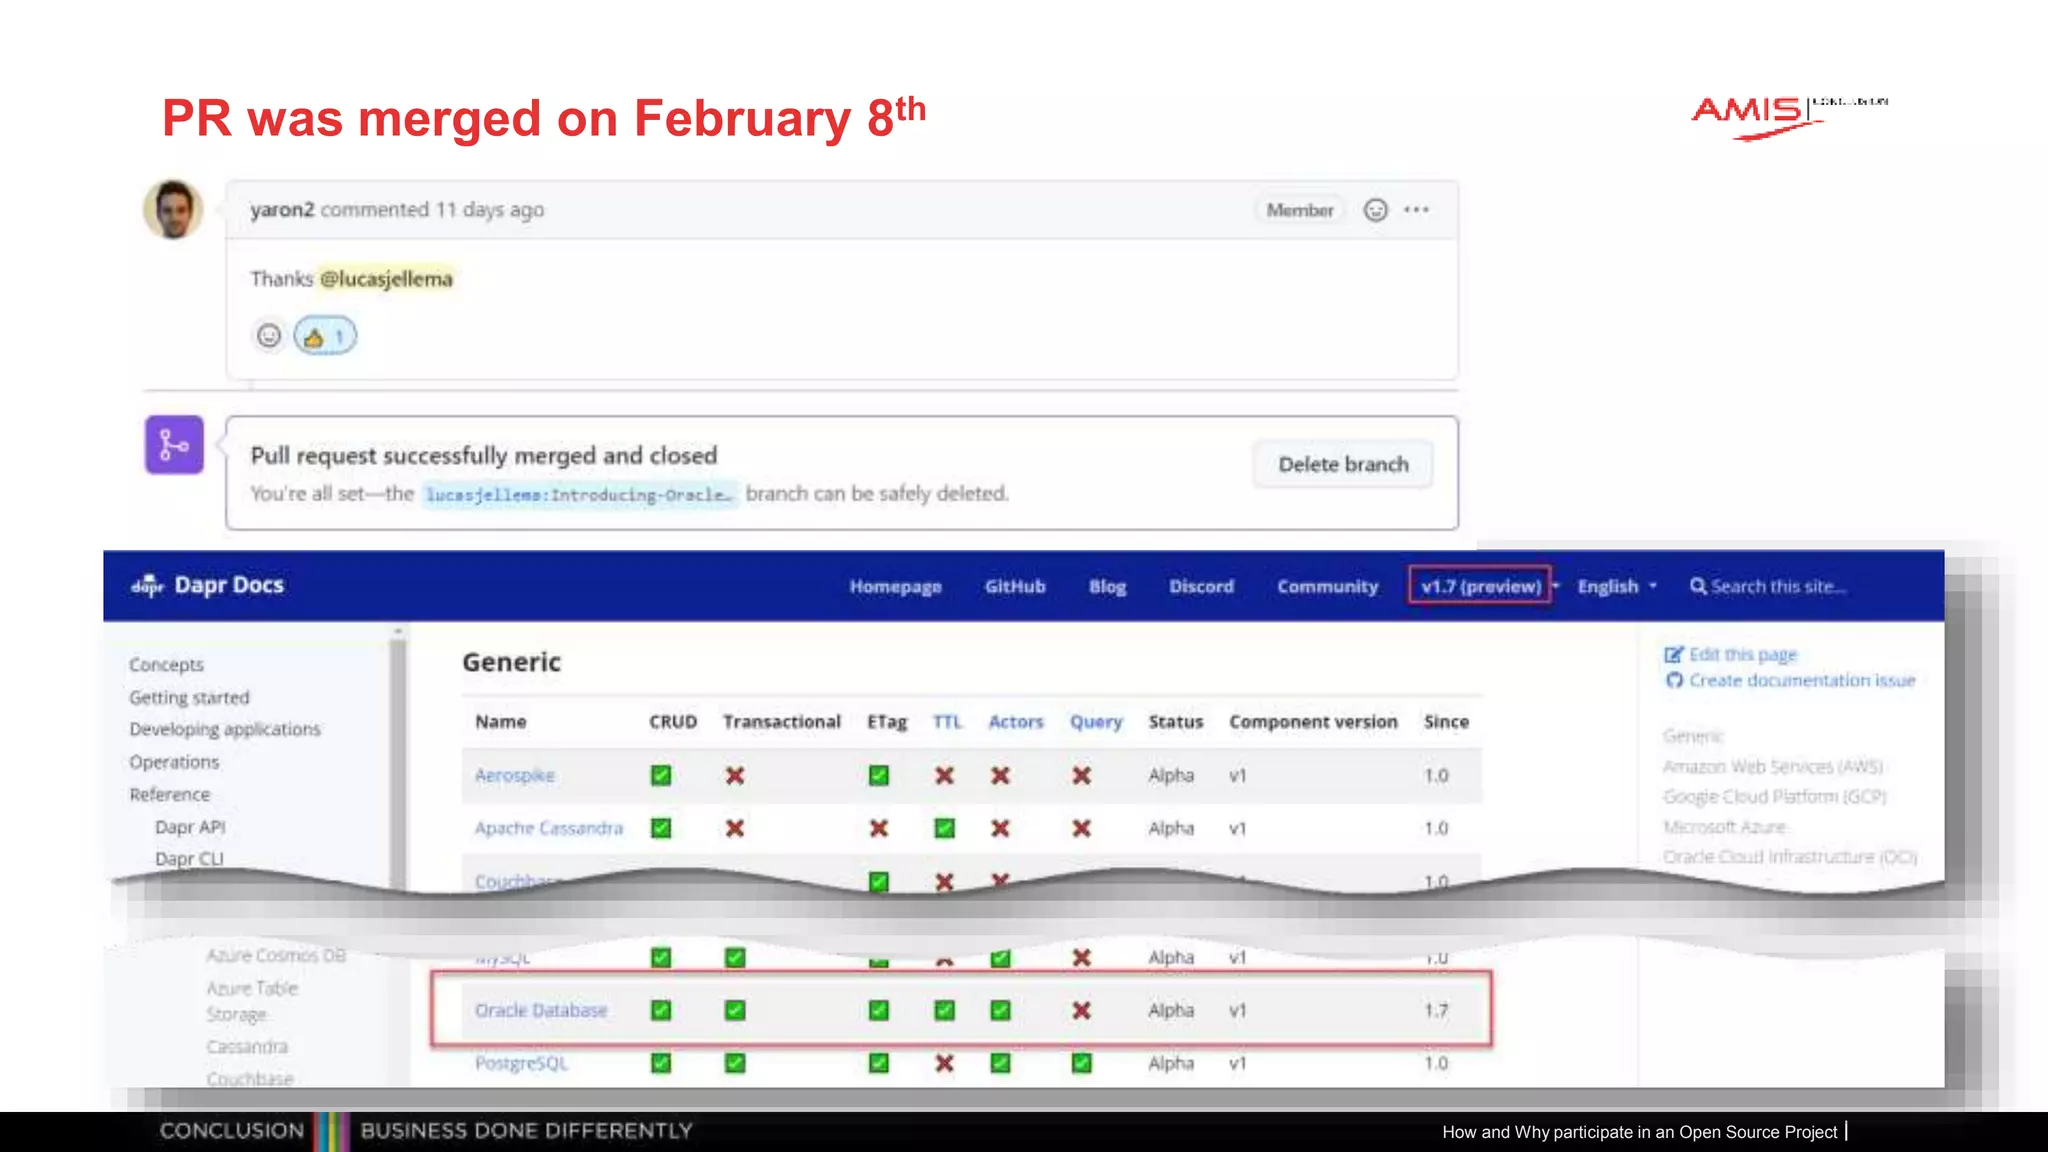The height and width of the screenshot is (1152, 2048).
Task: Toggle the thumbs-up reaction with count 1
Action: tap(325, 336)
